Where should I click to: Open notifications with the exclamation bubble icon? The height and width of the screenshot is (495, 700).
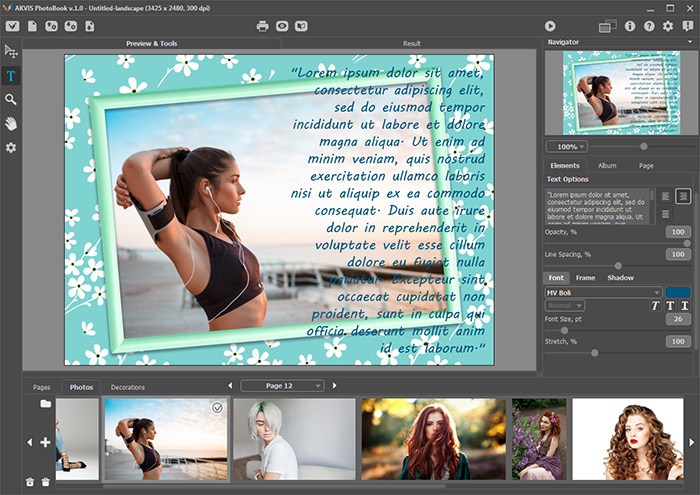(688, 26)
